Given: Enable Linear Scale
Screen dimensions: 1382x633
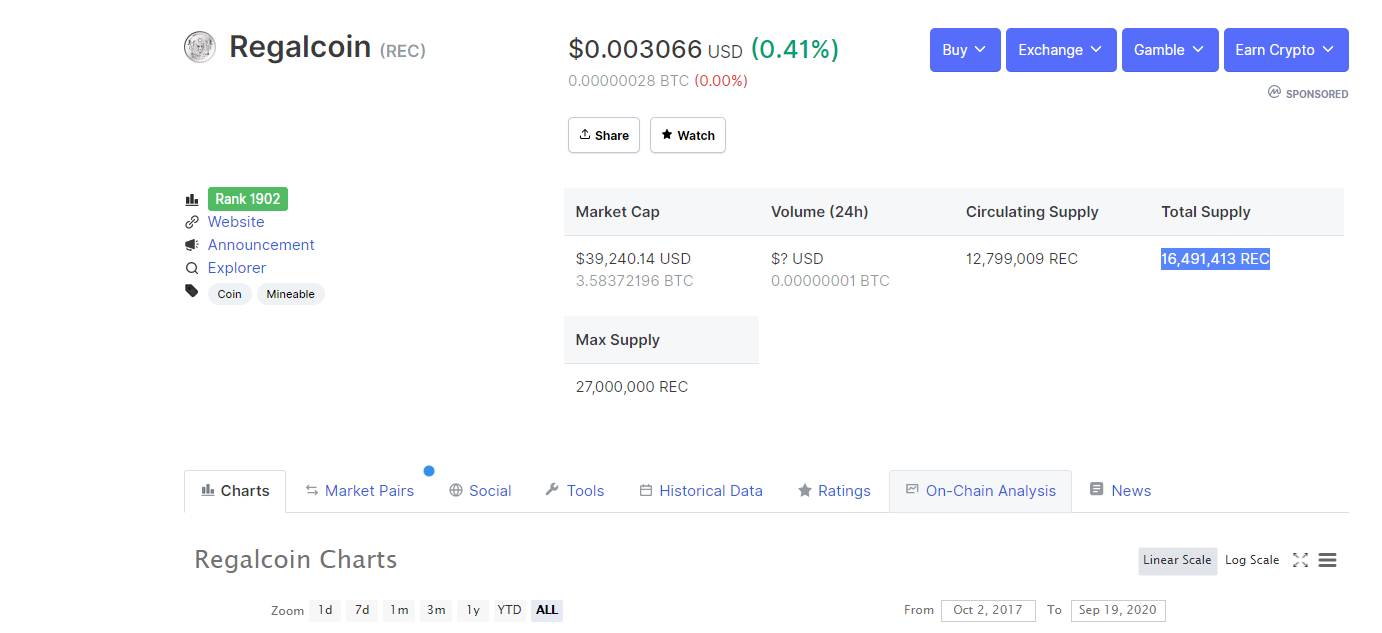Looking at the screenshot, I should 1177,560.
